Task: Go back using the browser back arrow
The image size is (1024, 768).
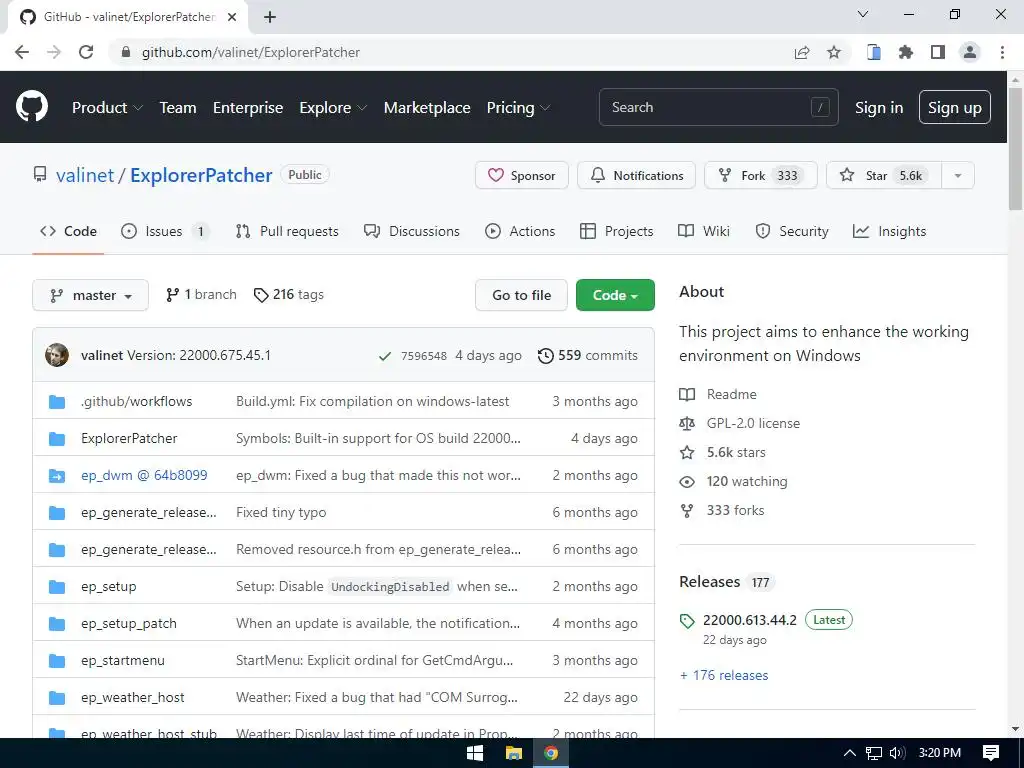Action: click(22, 52)
